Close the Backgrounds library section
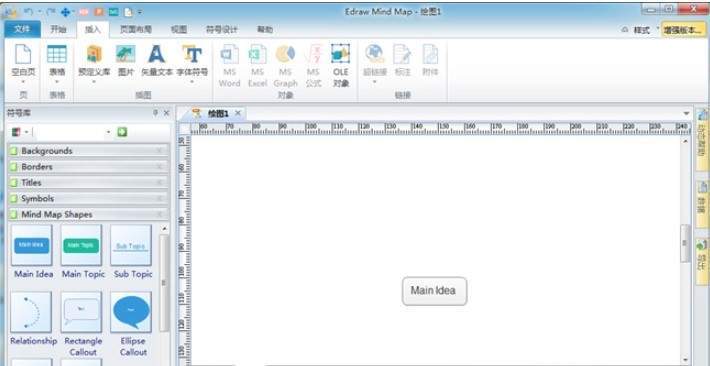This screenshot has width=710, height=366. coord(159,151)
